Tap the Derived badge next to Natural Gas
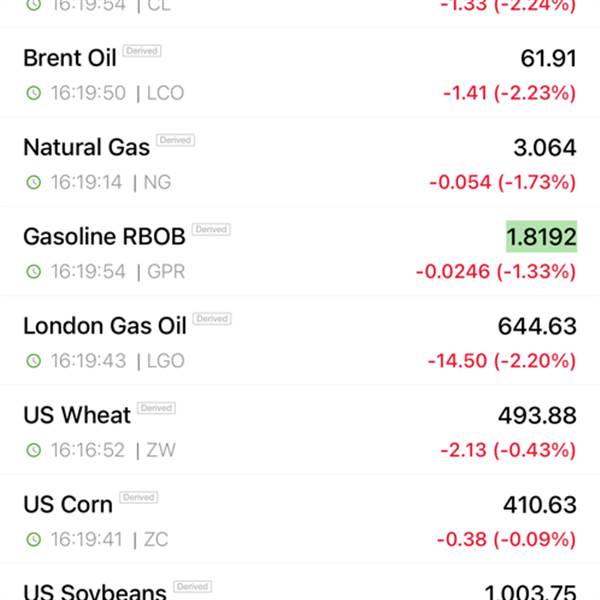This screenshot has height=600, width=600. click(175, 141)
